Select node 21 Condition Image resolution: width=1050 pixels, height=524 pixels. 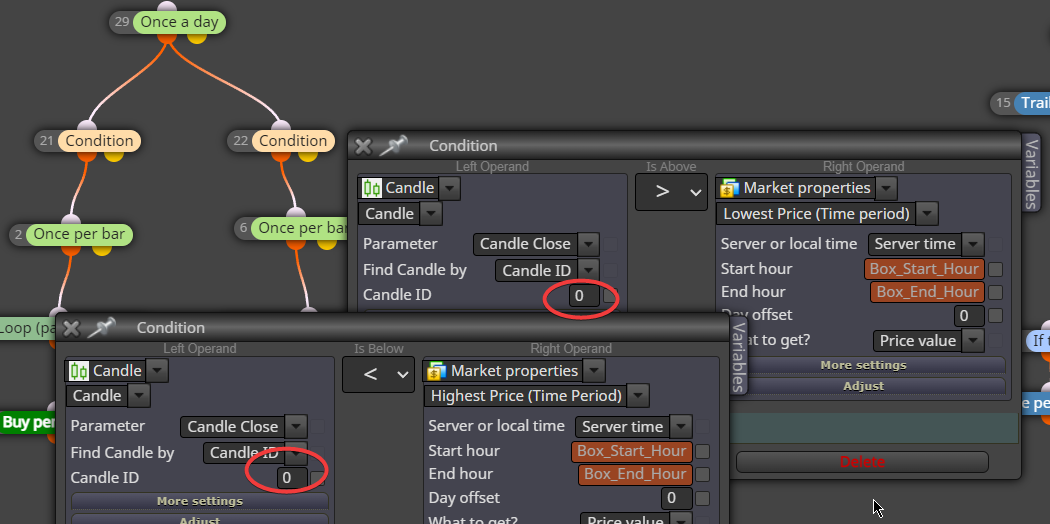(x=99, y=141)
